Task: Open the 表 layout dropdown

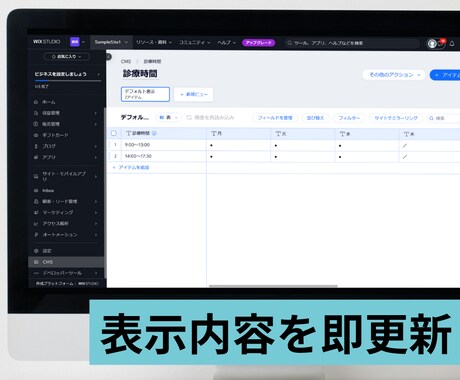Action: click(169, 118)
